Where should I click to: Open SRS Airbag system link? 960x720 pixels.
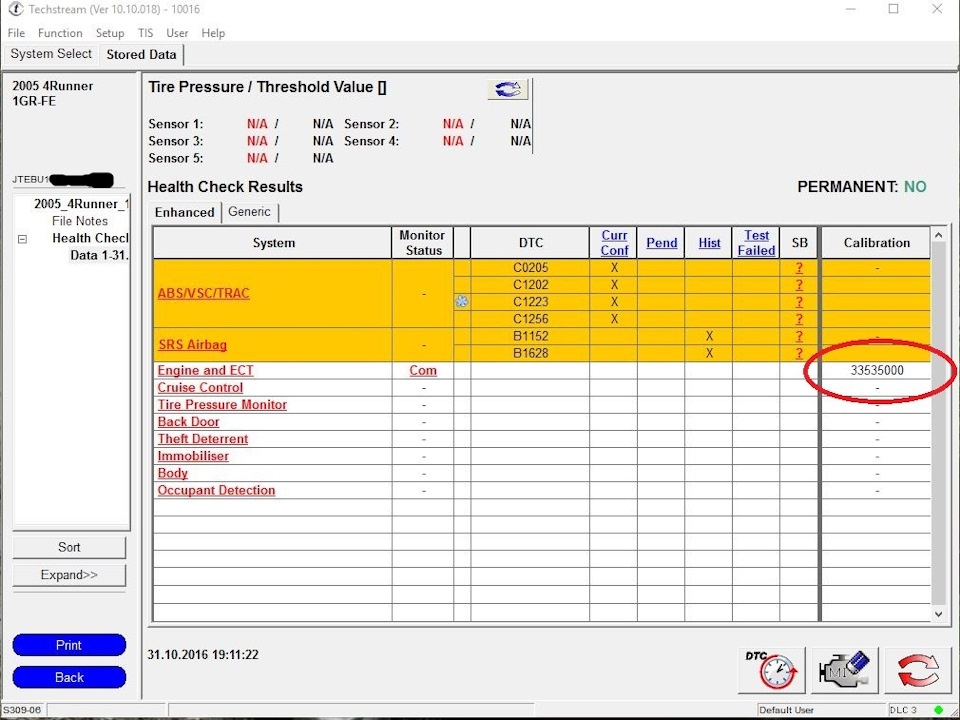193,345
